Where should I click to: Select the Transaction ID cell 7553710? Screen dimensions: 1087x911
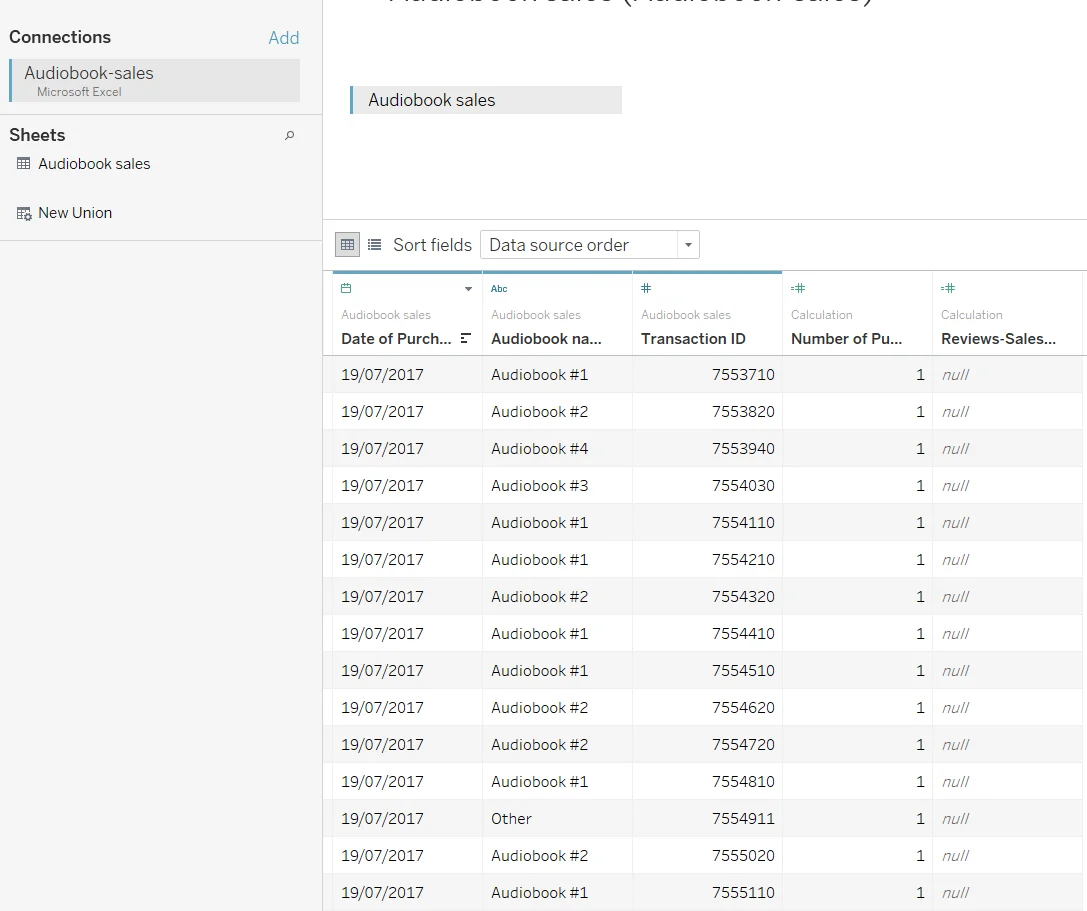[x=742, y=375]
